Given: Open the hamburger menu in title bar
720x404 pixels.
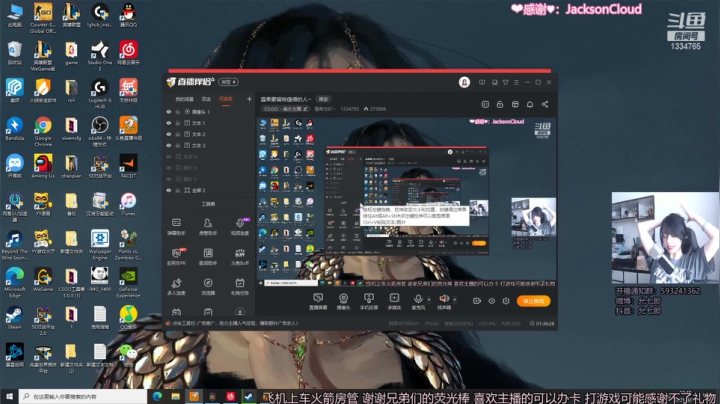Looking at the screenshot, I should point(516,82).
